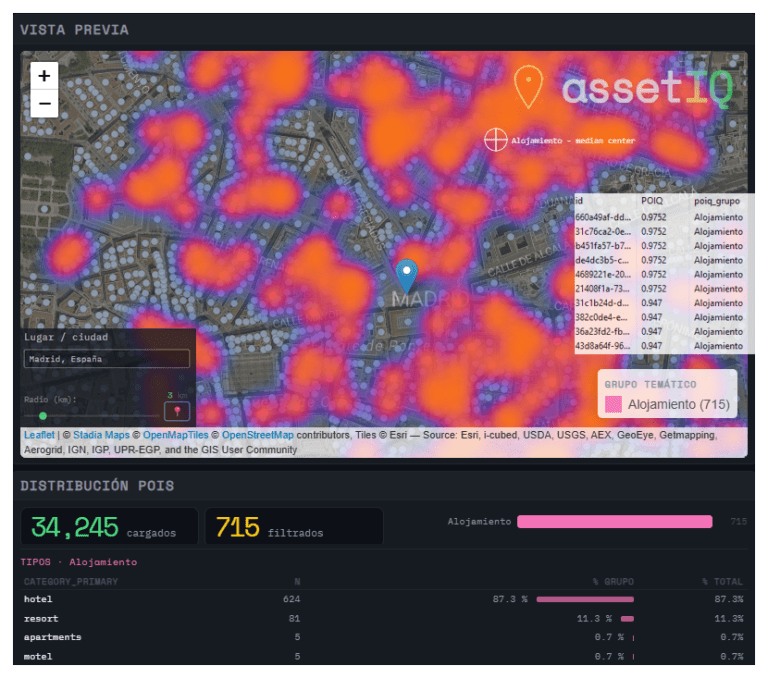Viewport: 768px width, 678px height.
Task: Click the 715 filtrados counter
Action: coord(294,527)
